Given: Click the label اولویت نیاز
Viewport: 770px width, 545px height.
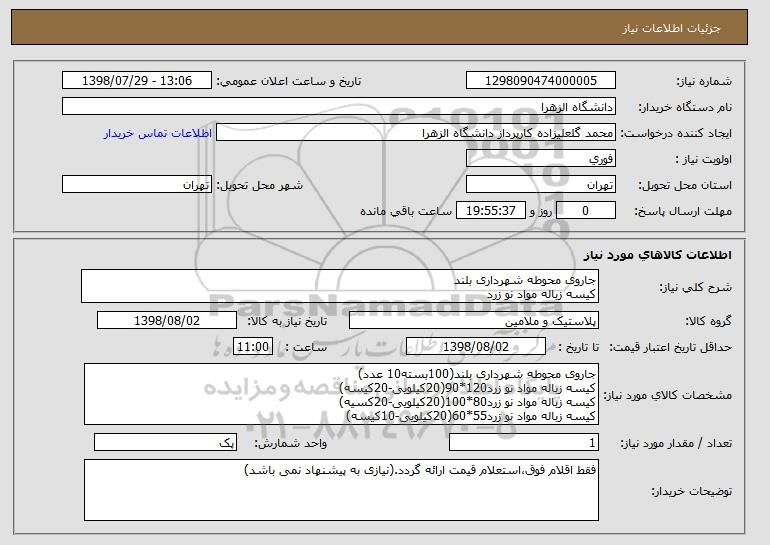Looking at the screenshot, I should 704,159.
